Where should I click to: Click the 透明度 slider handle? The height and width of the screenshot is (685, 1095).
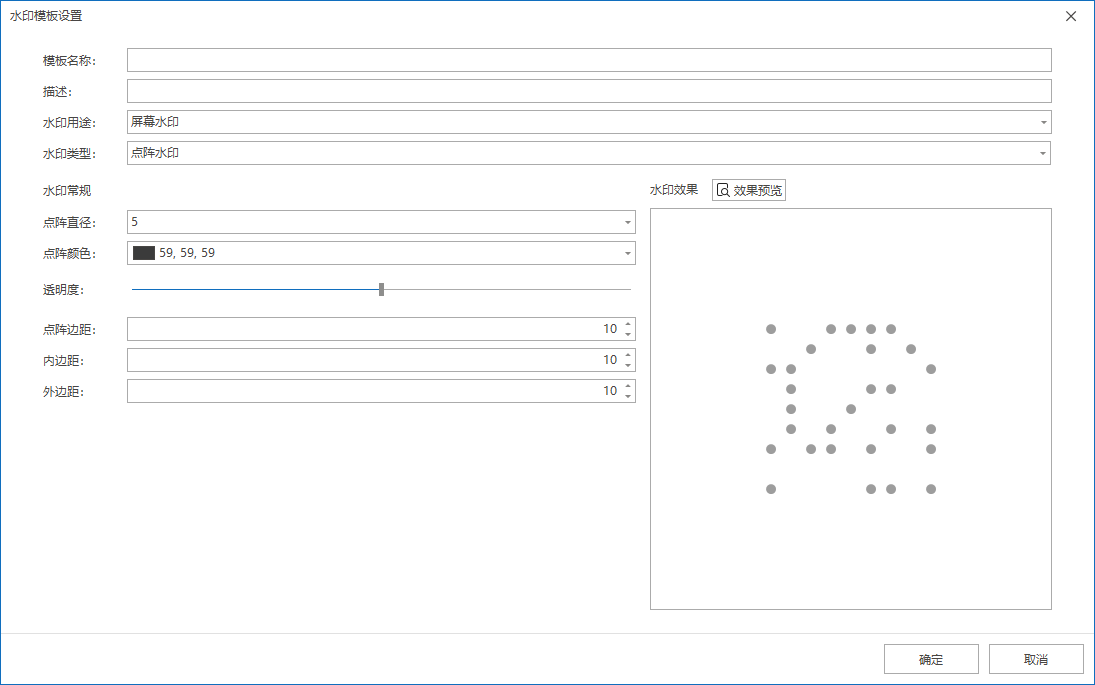[381, 289]
